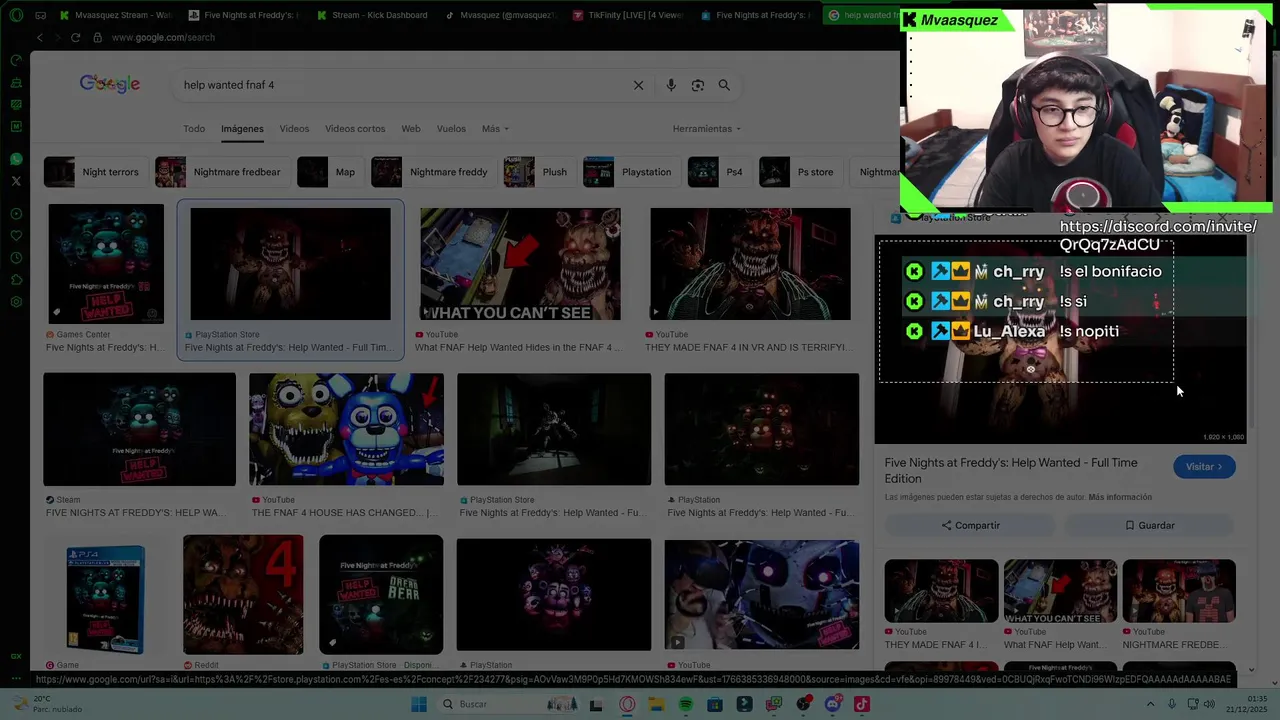Switch to the Videos tab

coord(294,129)
